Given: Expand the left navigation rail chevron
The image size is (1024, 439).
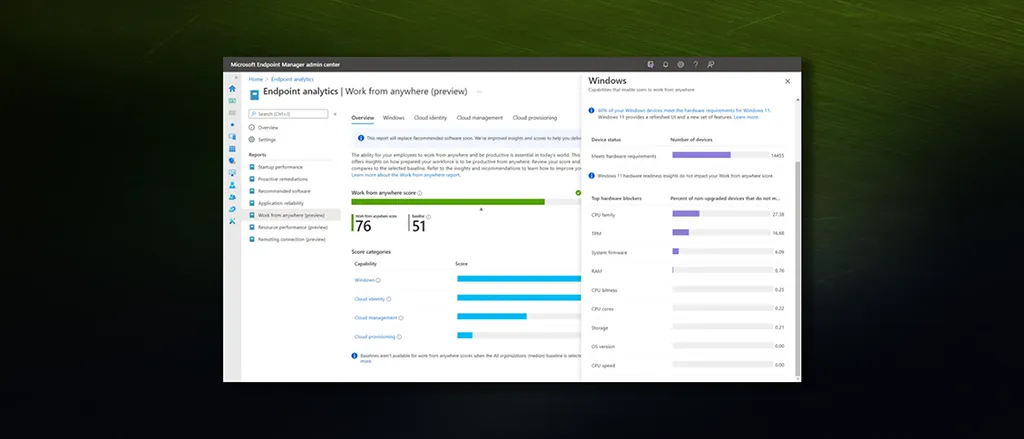Looking at the screenshot, I should (236, 77).
